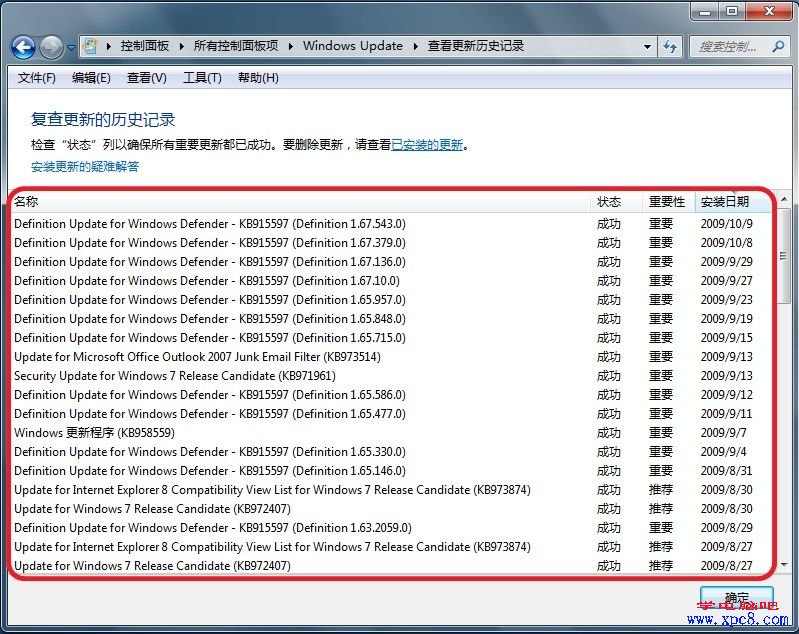
Task: Click the refresh icon beside address bar
Action: 670,46
